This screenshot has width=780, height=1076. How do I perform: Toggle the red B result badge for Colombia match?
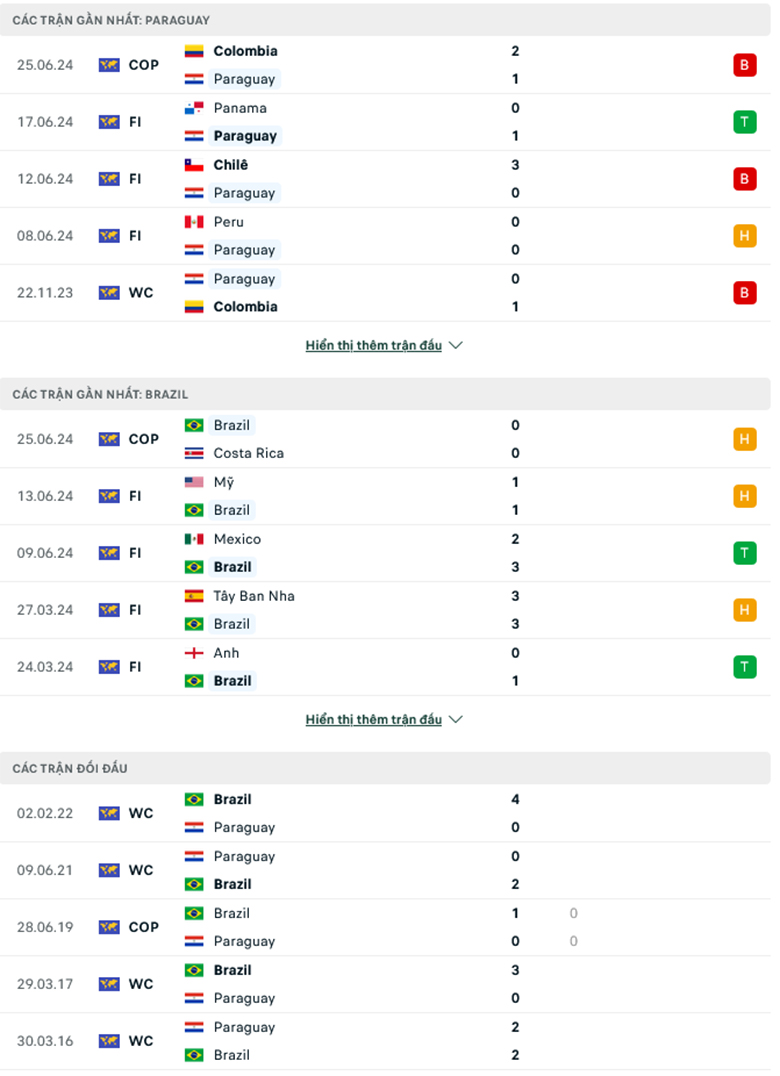click(744, 65)
